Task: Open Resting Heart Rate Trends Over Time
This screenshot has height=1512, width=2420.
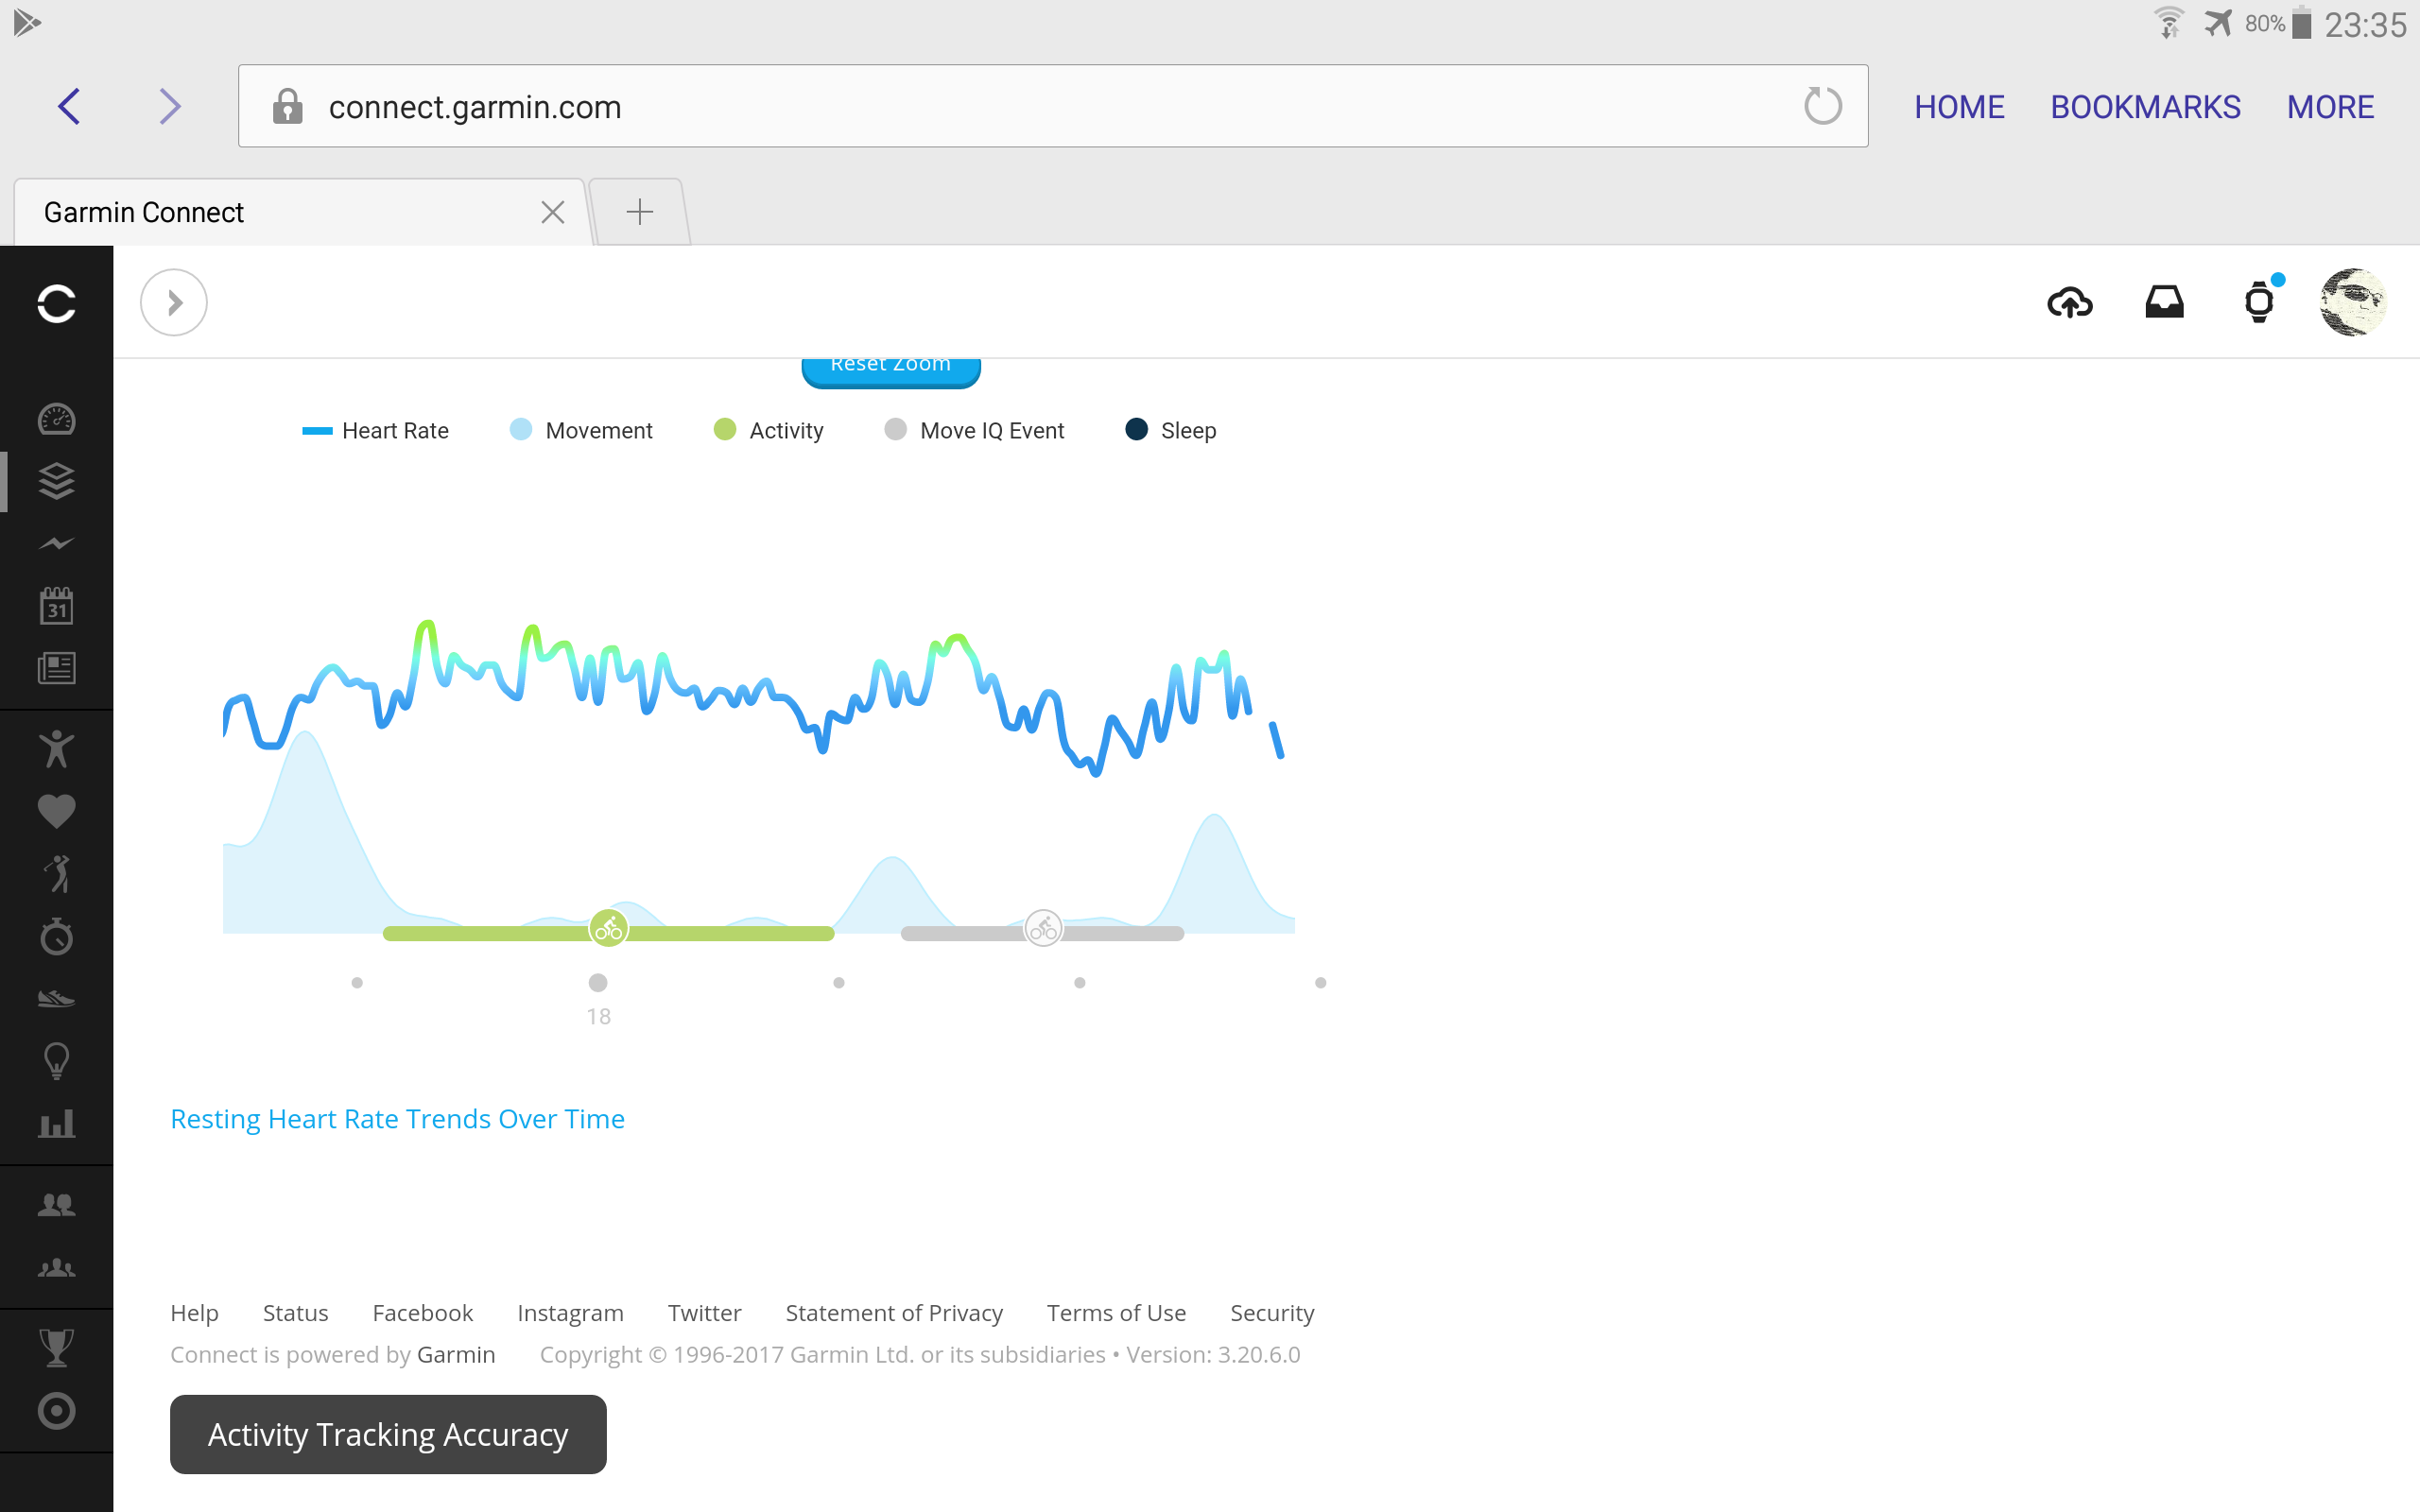Action: (397, 1118)
